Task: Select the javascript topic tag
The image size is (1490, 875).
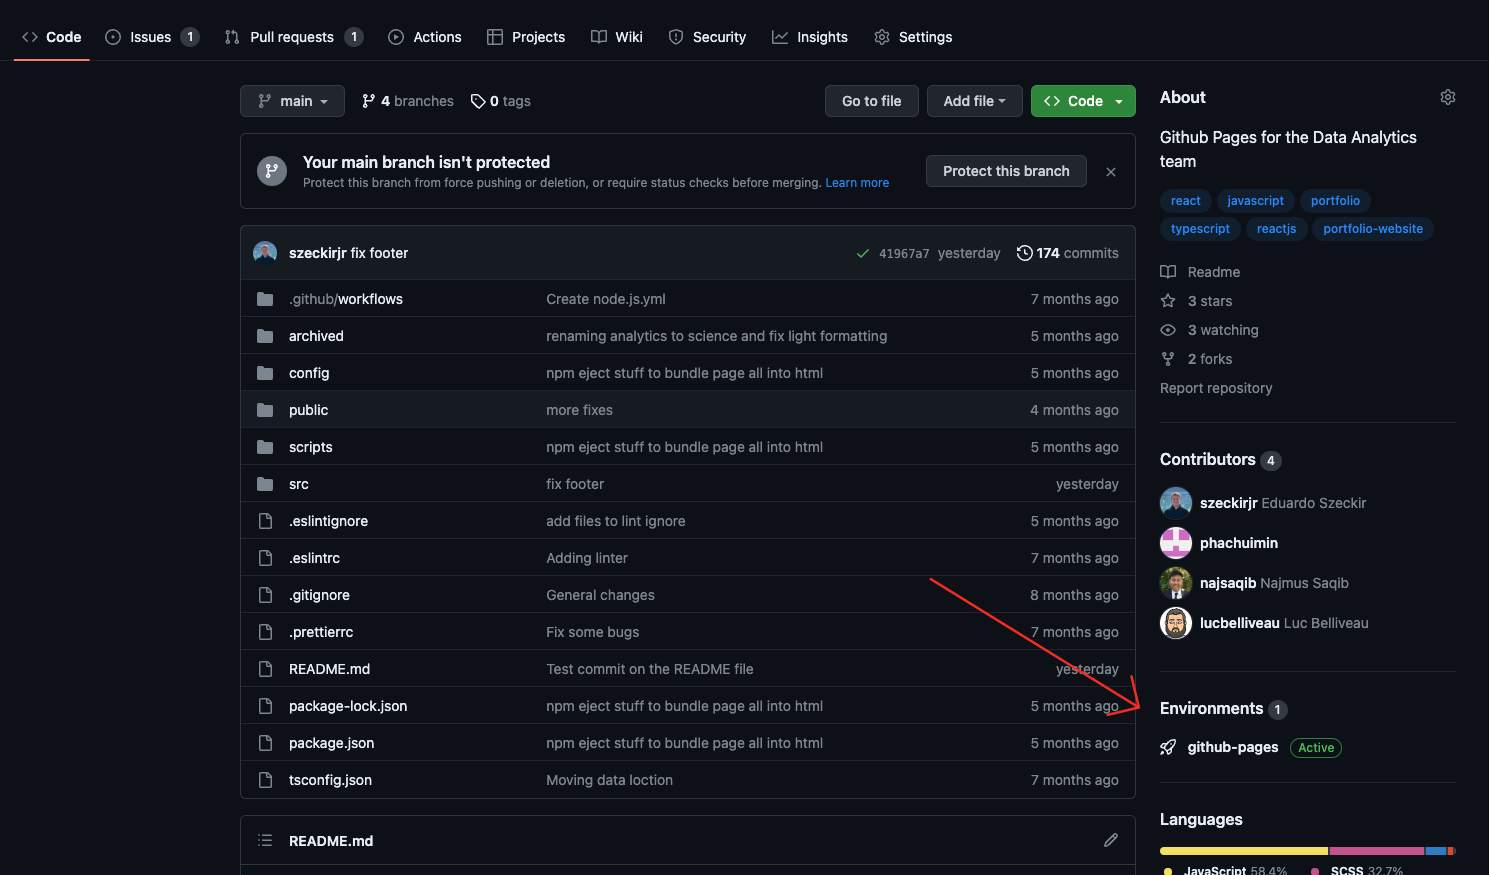Action: 1255,201
